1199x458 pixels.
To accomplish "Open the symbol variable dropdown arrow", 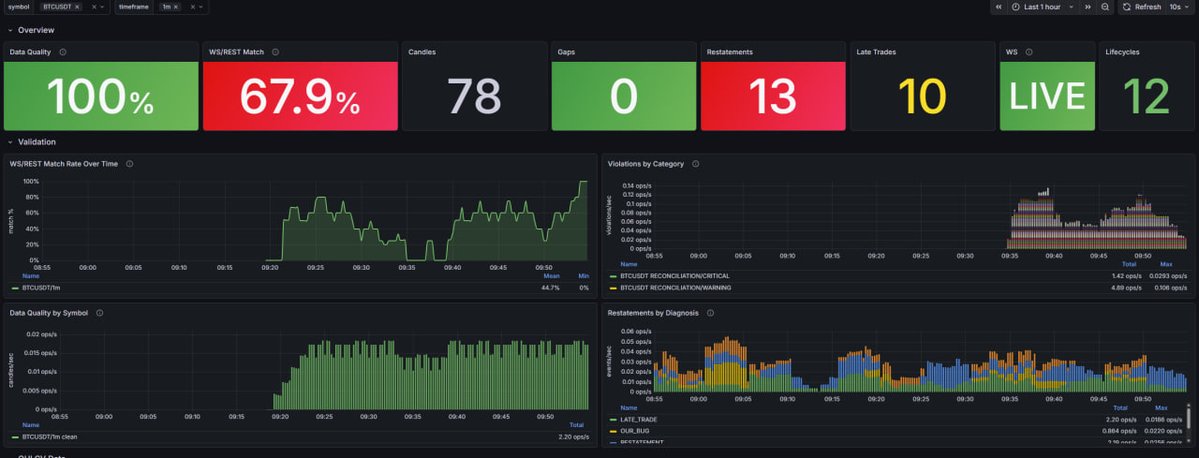I will pos(103,7).
